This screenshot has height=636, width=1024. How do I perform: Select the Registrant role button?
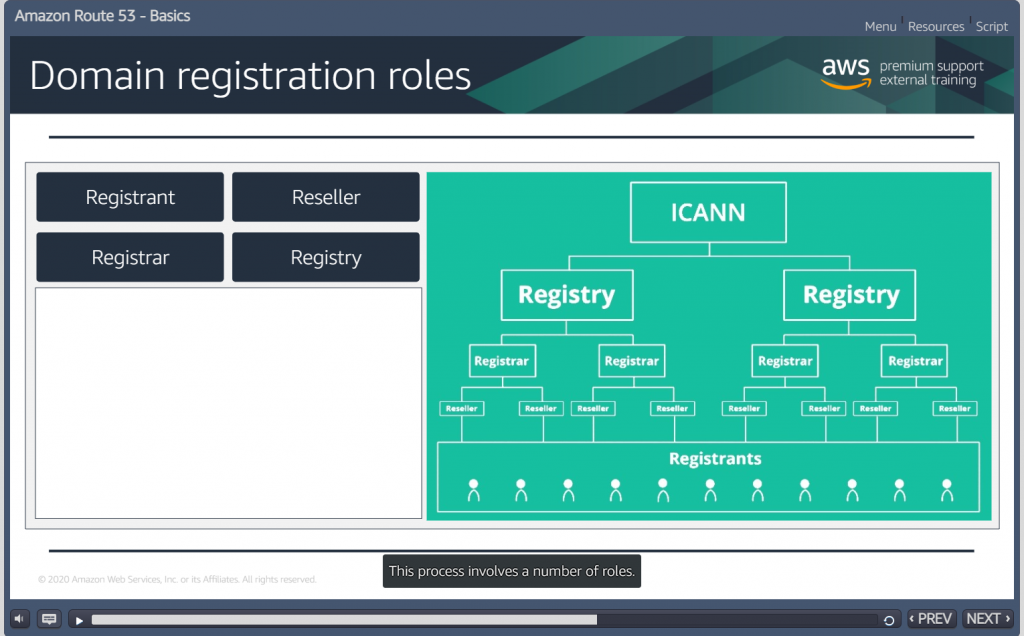tap(130, 197)
